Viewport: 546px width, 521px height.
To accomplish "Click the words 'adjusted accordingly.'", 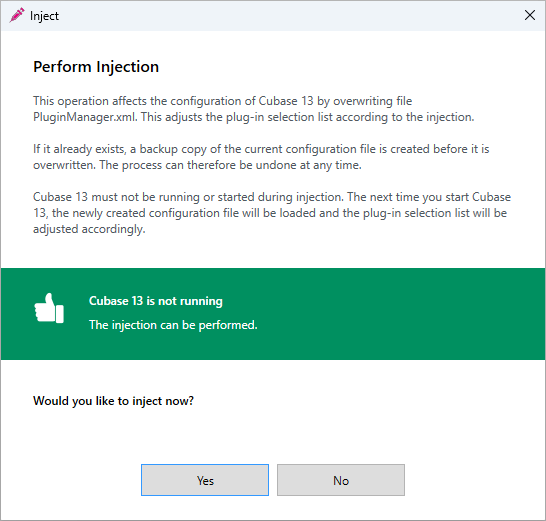I will click(89, 229).
